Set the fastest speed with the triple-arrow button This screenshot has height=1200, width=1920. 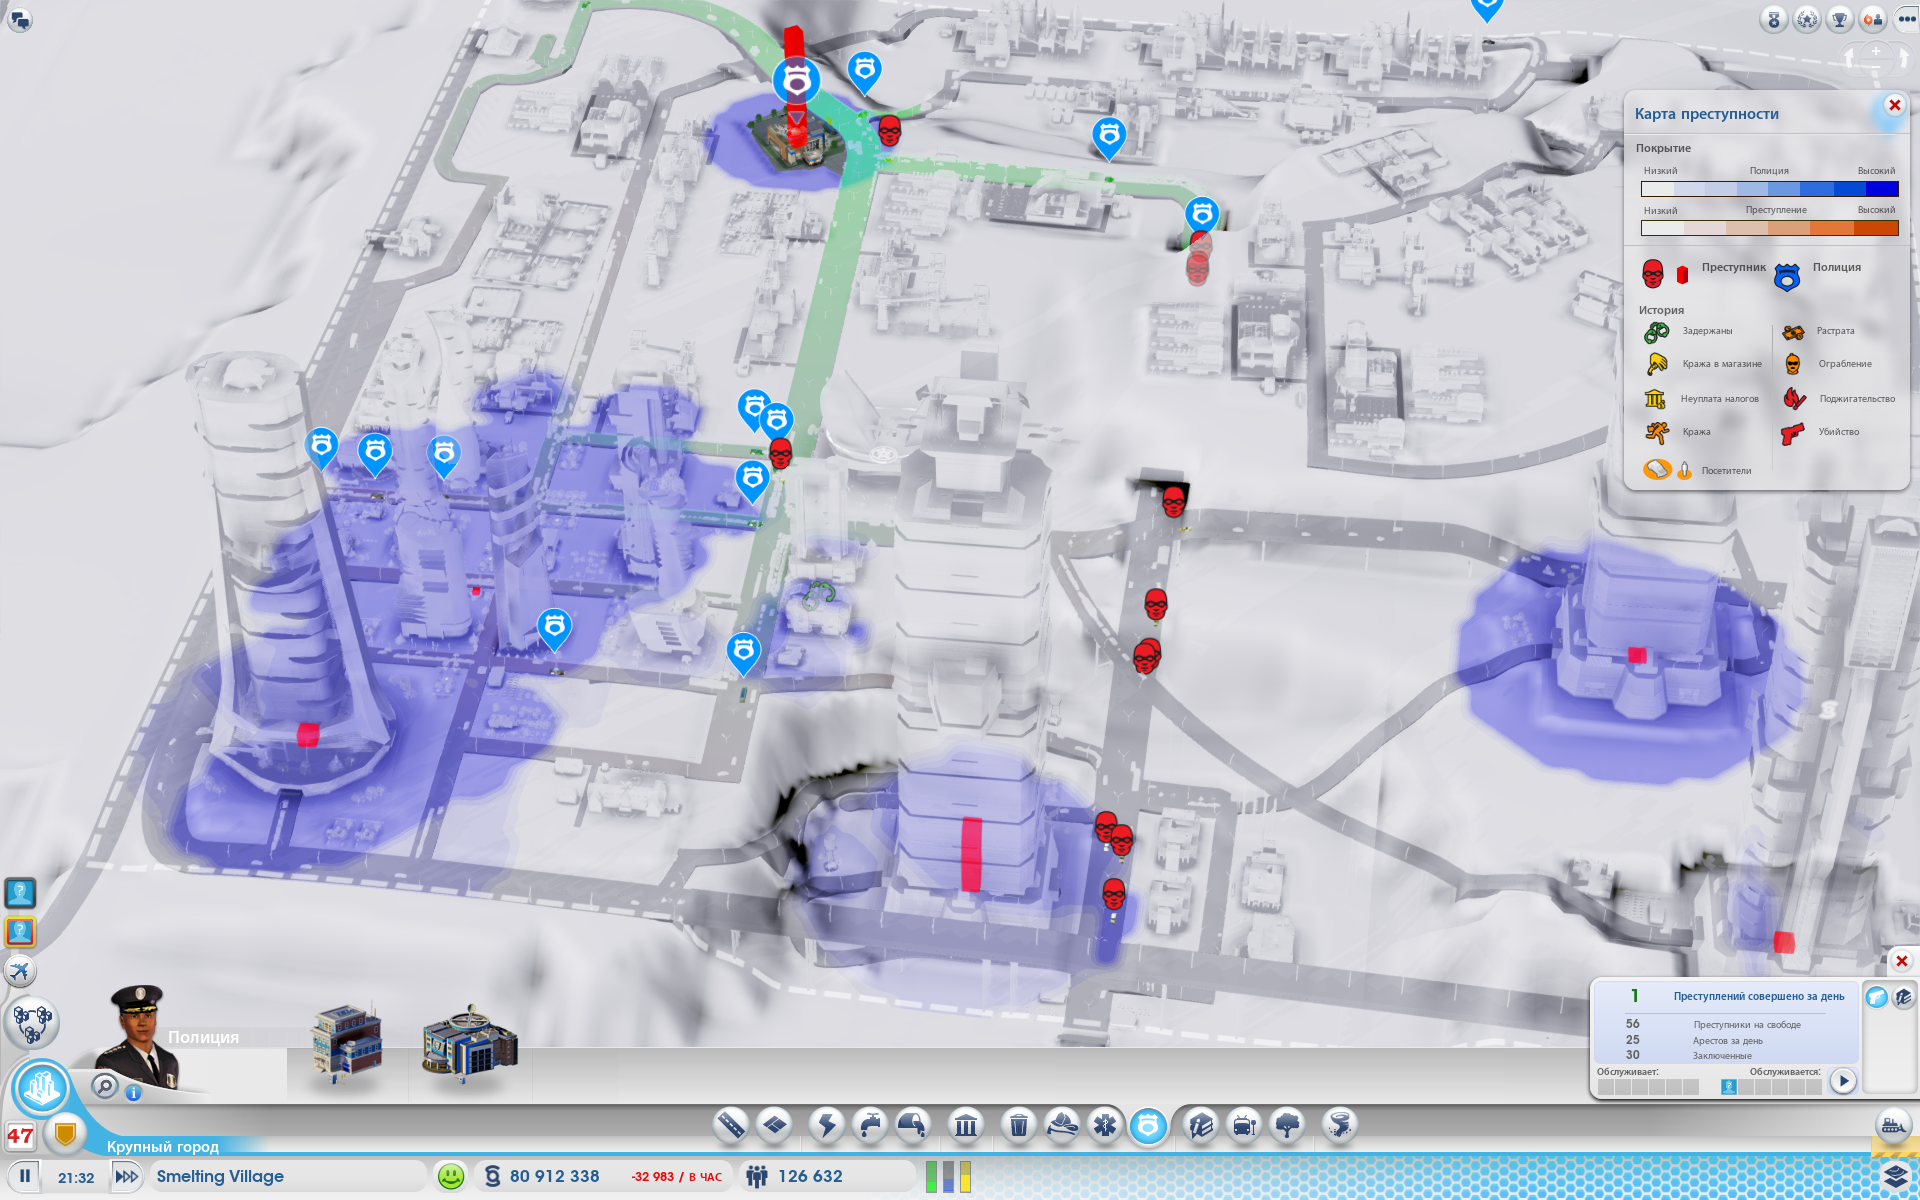click(x=126, y=1176)
